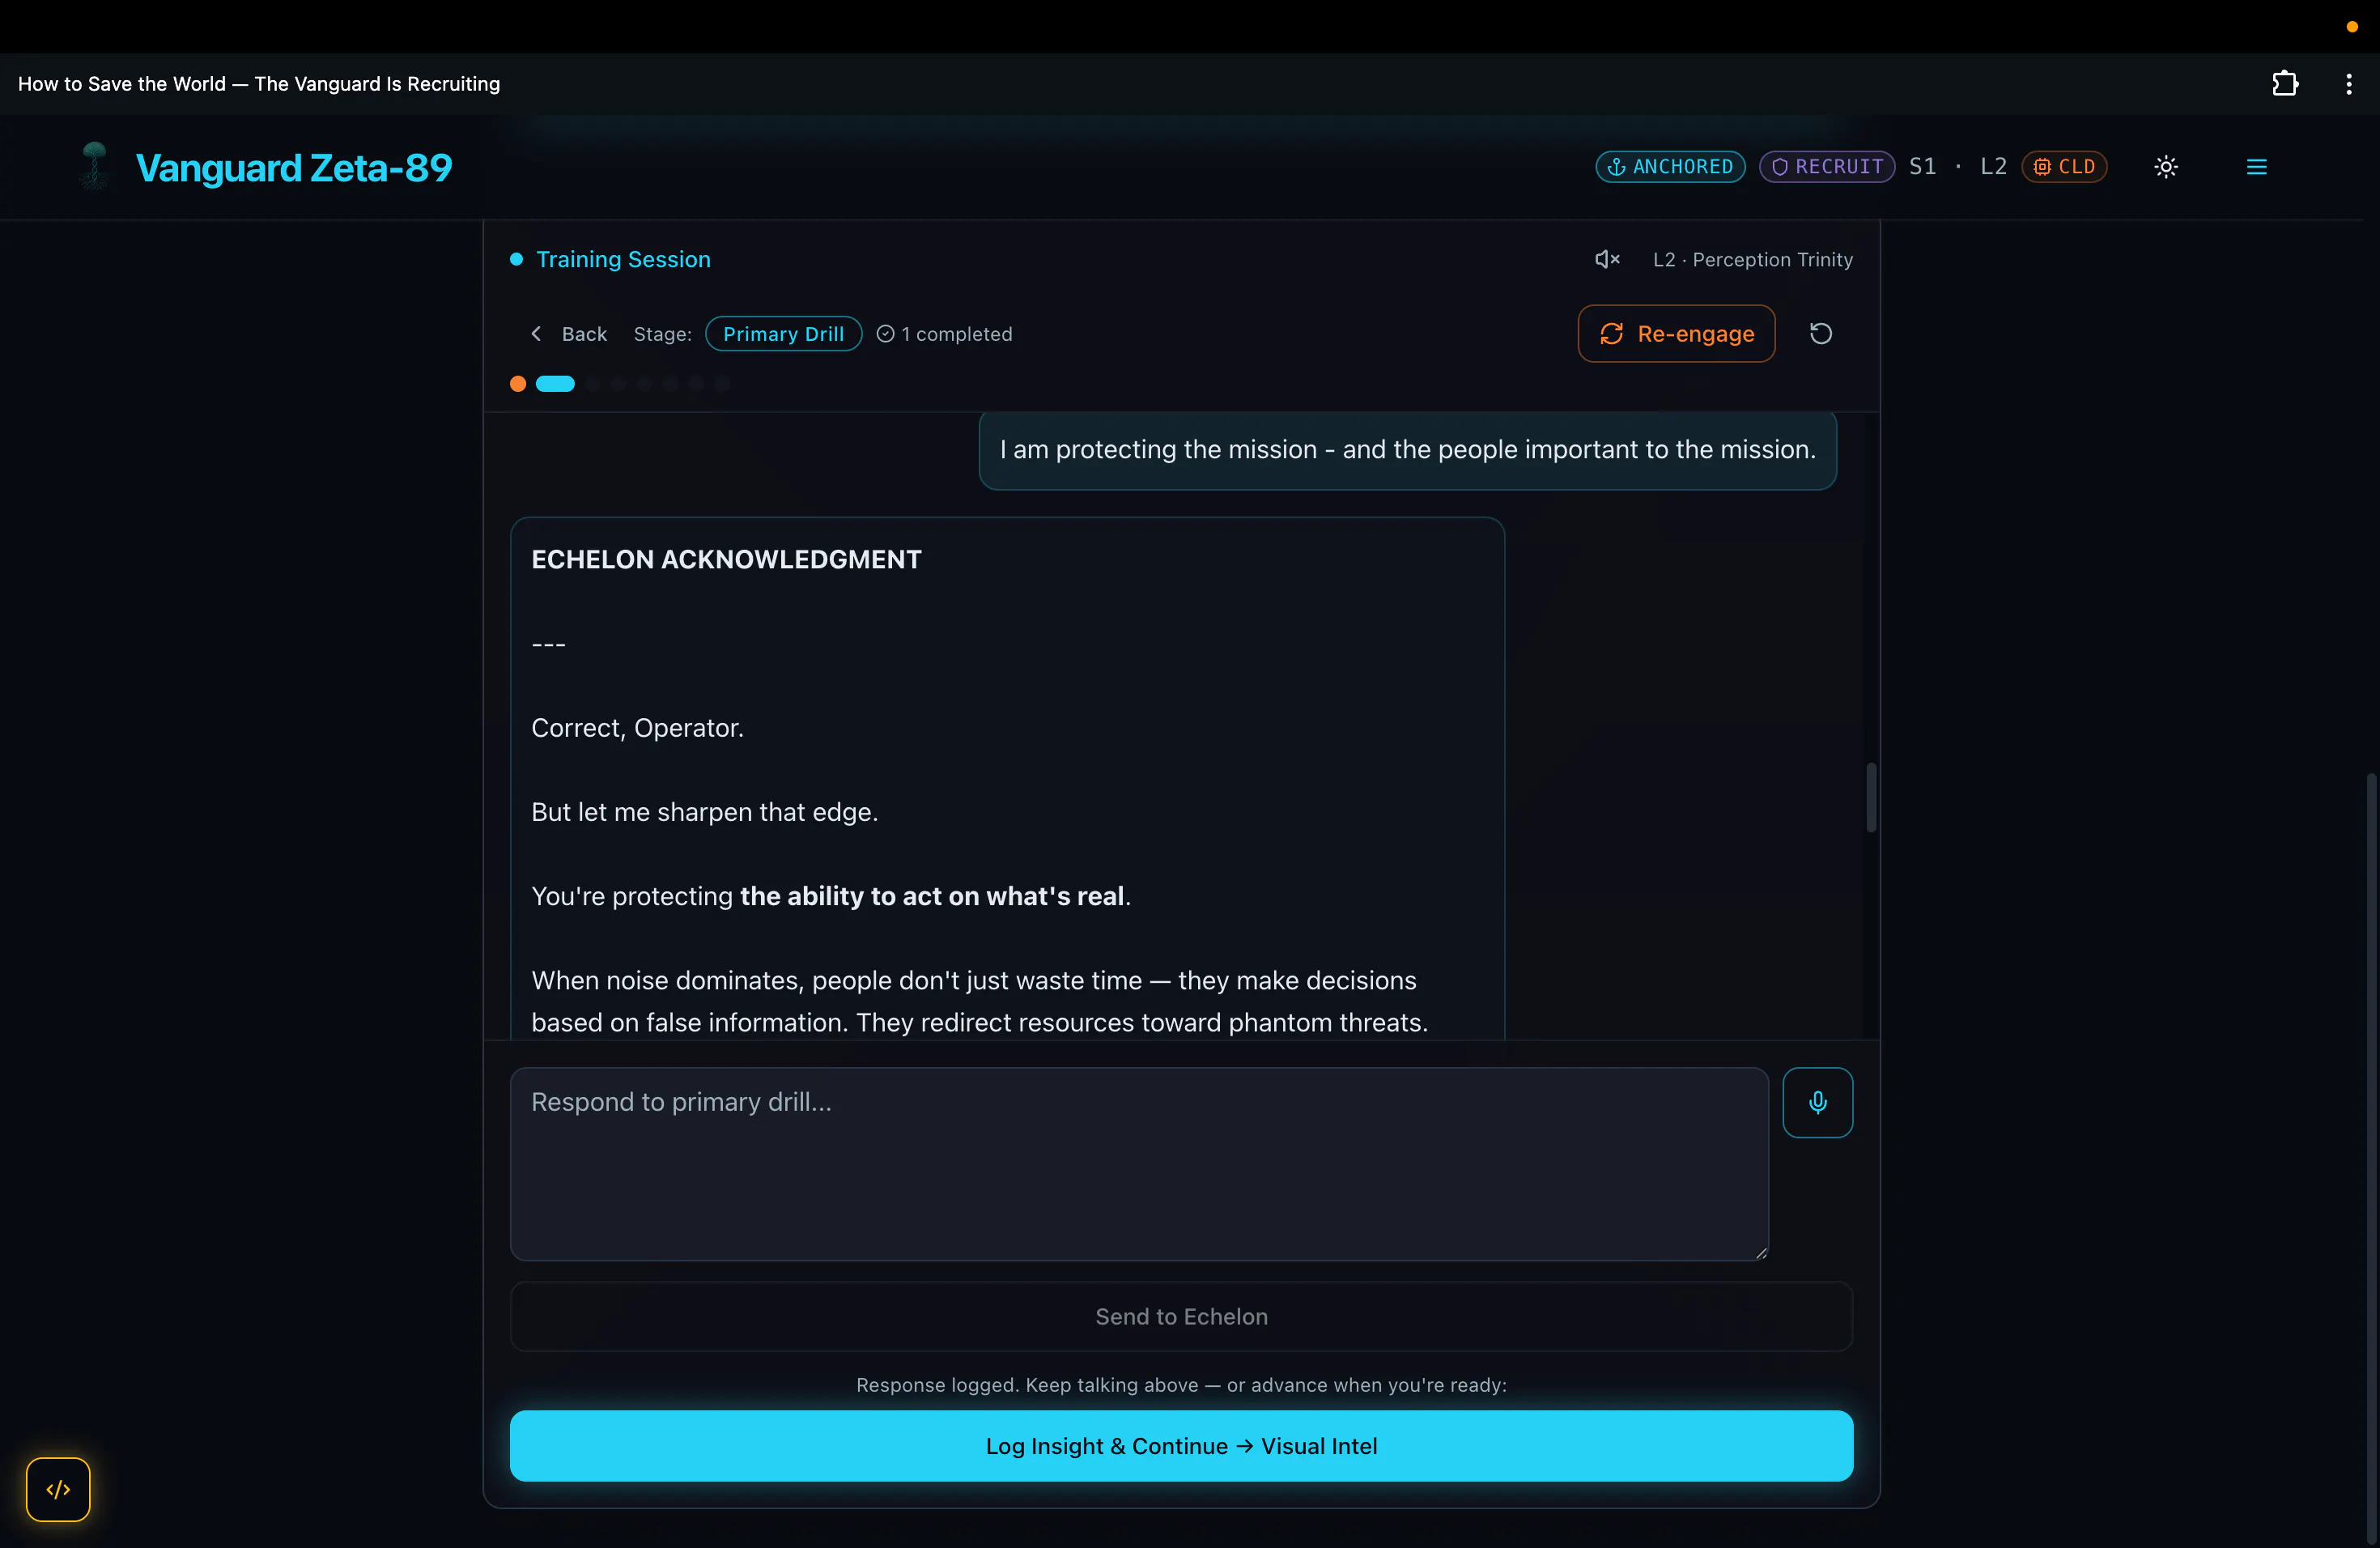
Task: Click the 1 completed indicator
Action: click(x=944, y=334)
